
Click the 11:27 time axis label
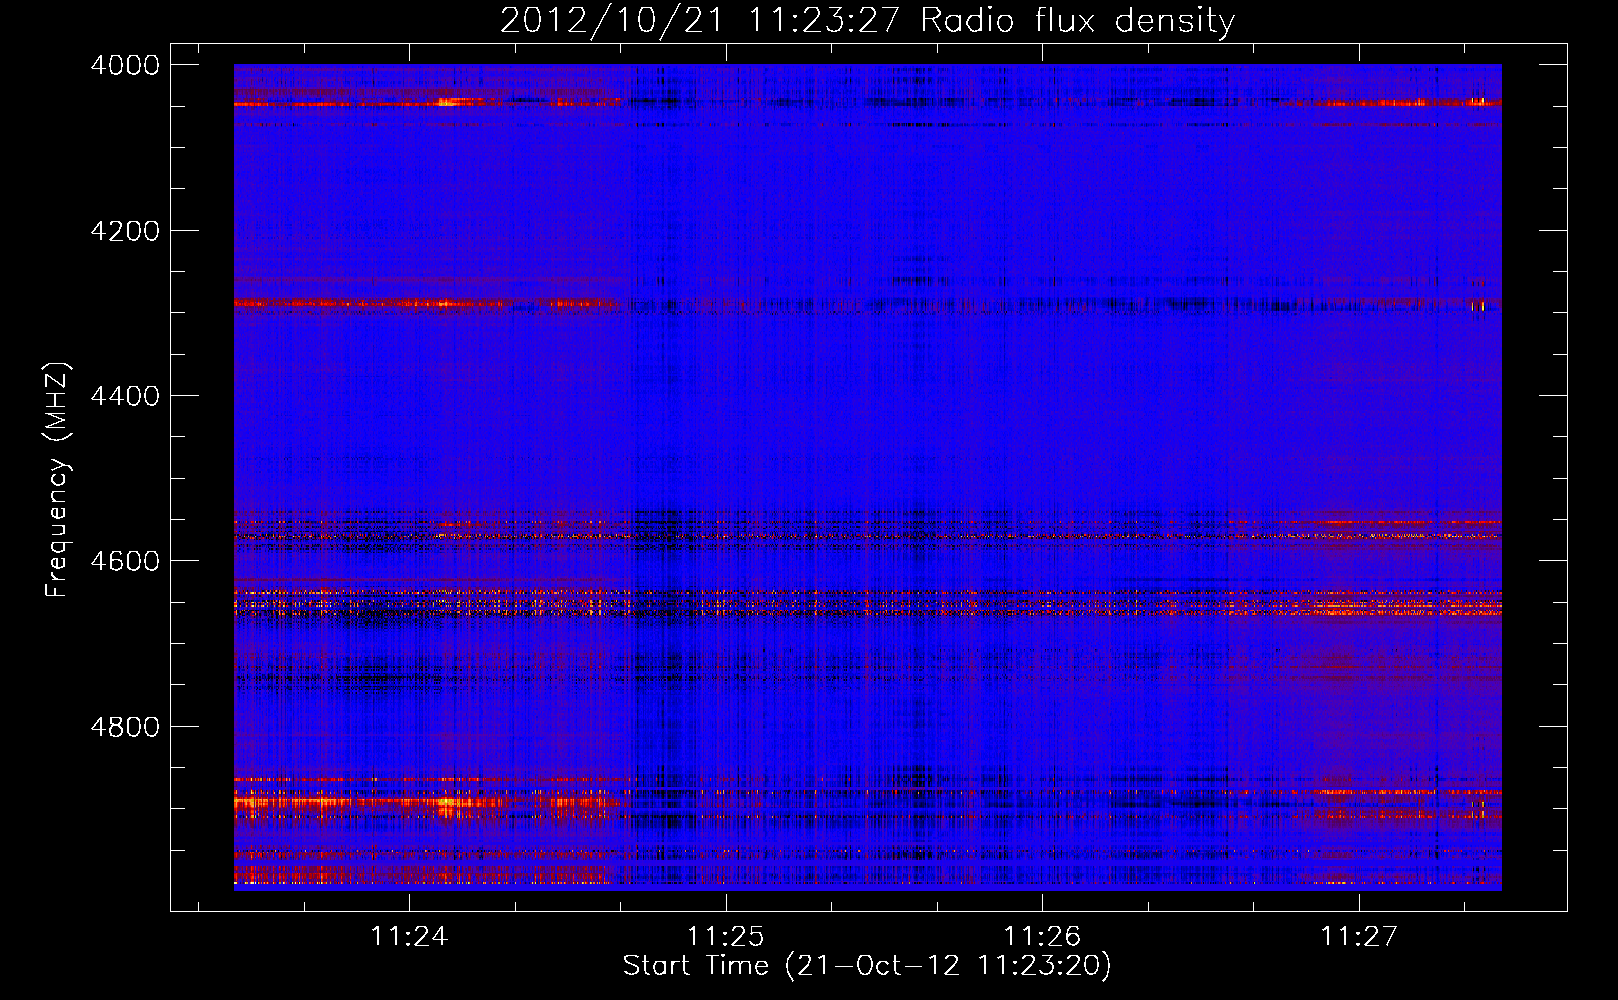point(1359,937)
